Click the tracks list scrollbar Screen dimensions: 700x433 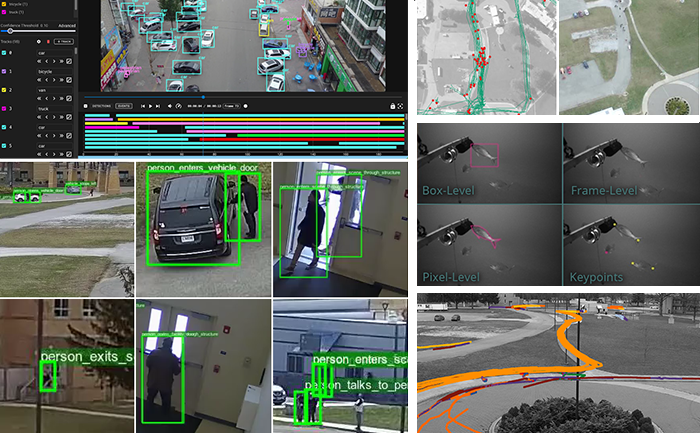(75, 52)
